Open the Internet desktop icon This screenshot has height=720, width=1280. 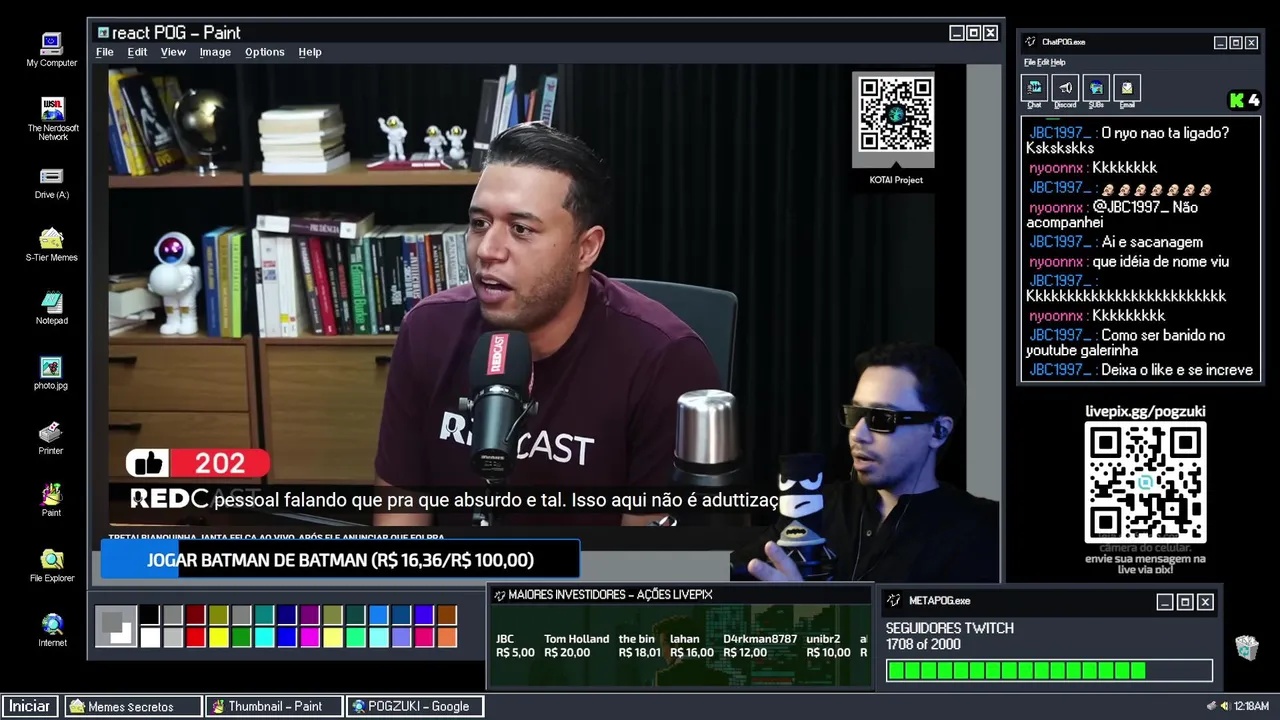coord(52,630)
